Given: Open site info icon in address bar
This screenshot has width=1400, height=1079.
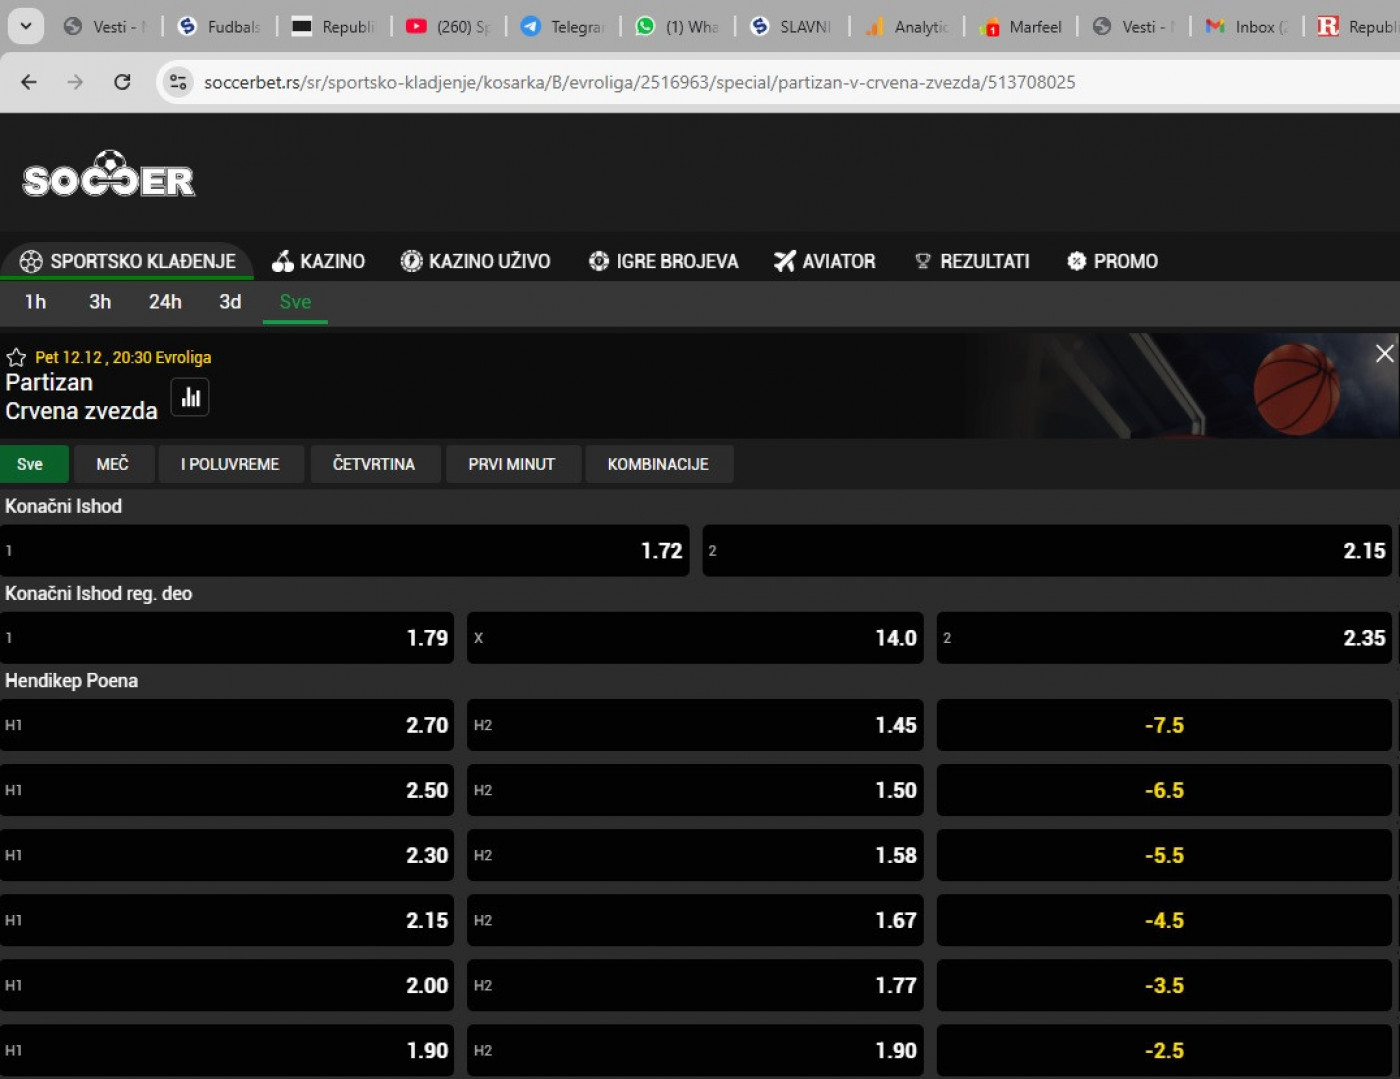Looking at the screenshot, I should [178, 82].
